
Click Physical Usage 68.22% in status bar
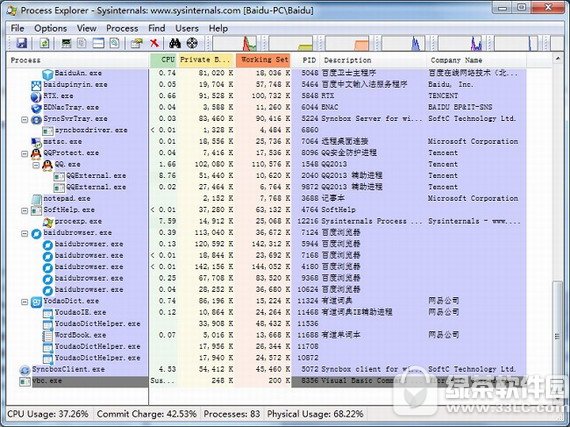point(315,414)
